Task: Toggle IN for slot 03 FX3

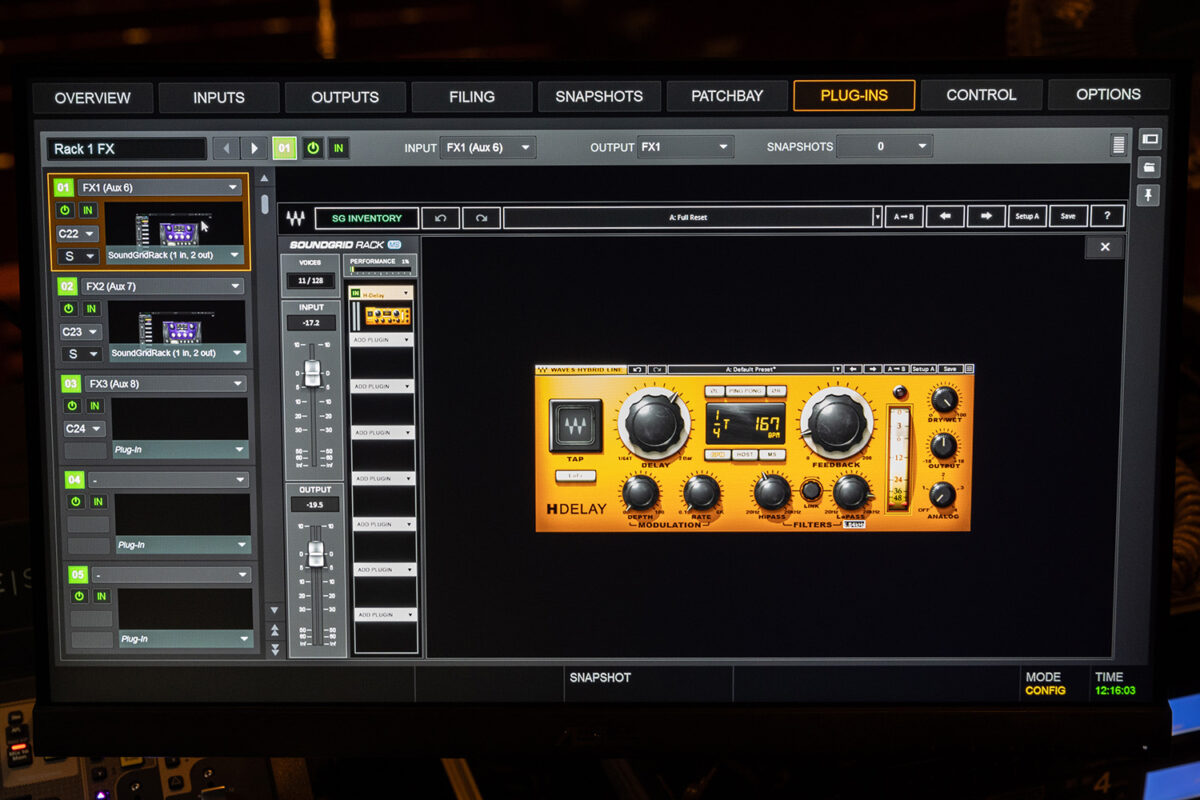Action: click(95, 406)
